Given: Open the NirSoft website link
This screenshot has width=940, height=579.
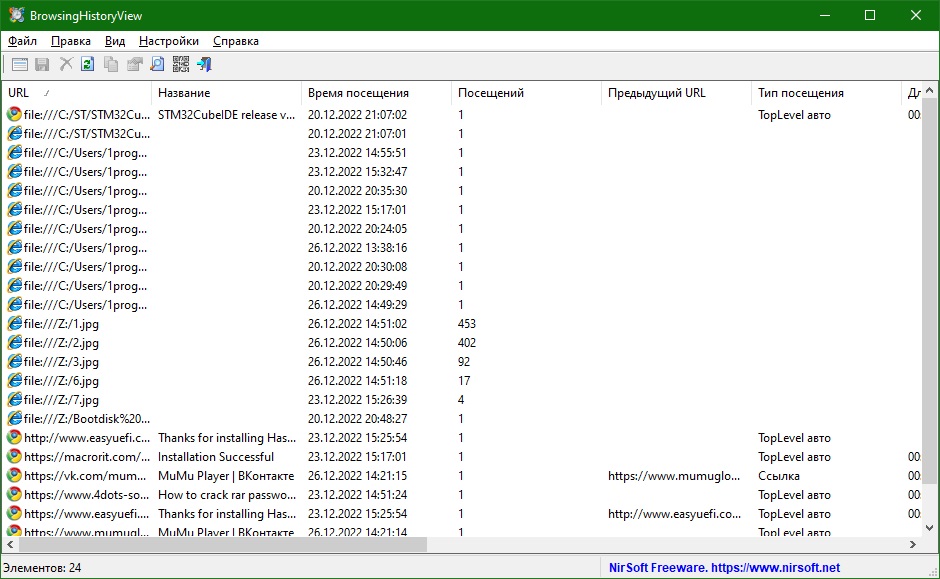Looking at the screenshot, I should [x=724, y=568].
